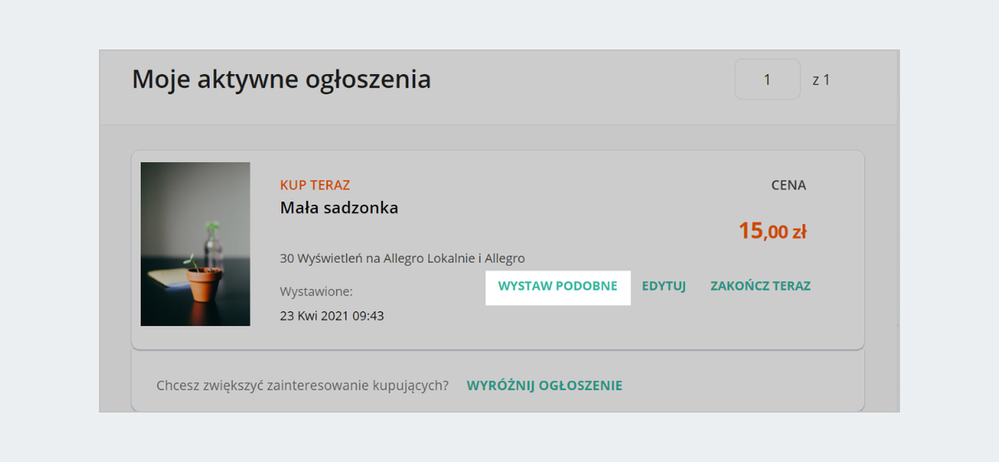Screen dimensions: 999x462
Task: Click the 30 Wyświetleń views text
Action: click(x=402, y=258)
